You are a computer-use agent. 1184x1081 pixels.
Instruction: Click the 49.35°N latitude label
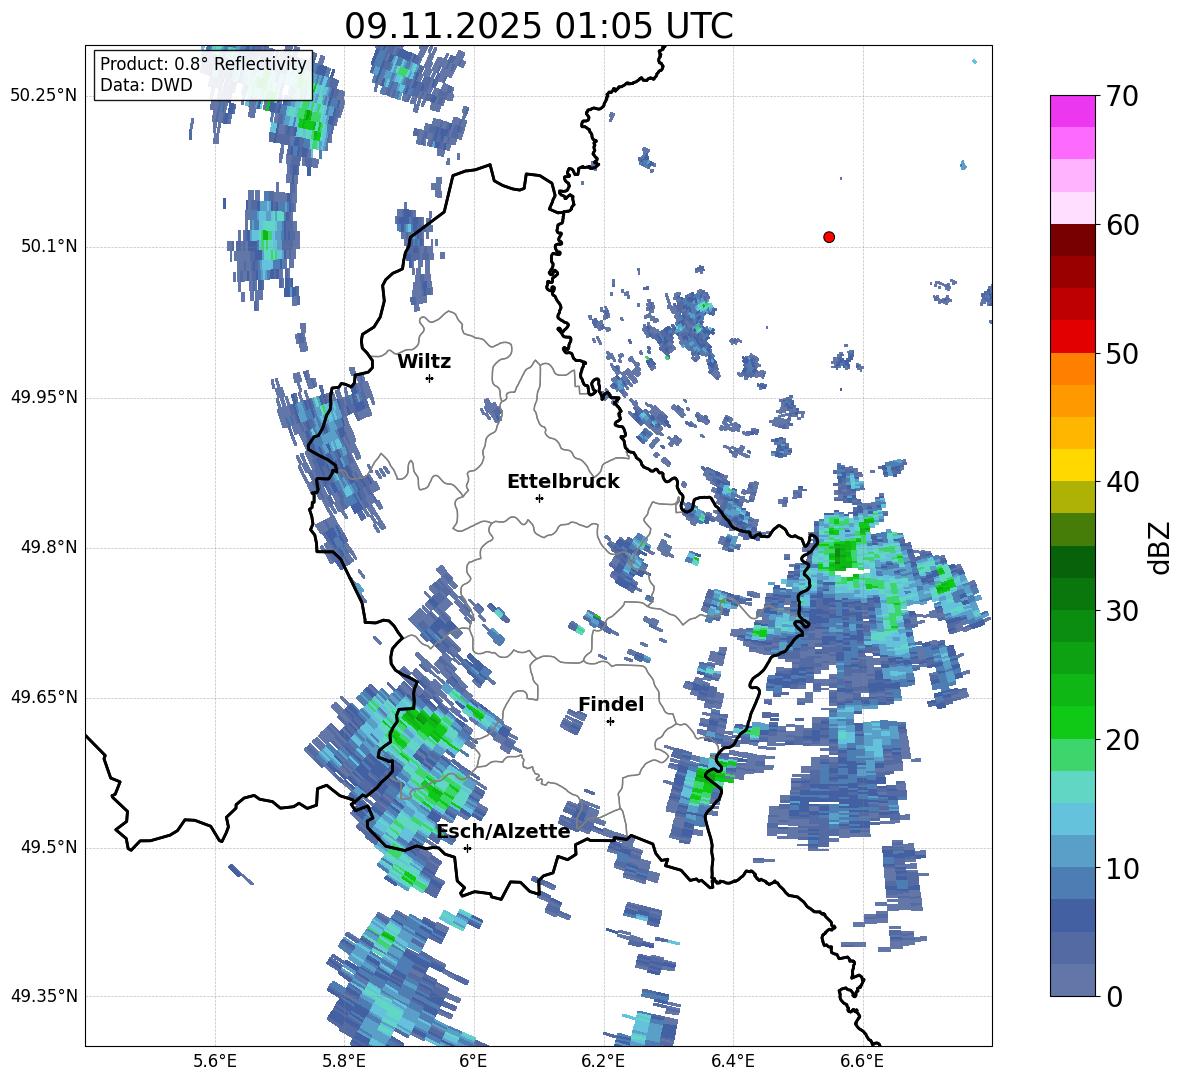(x=44, y=996)
